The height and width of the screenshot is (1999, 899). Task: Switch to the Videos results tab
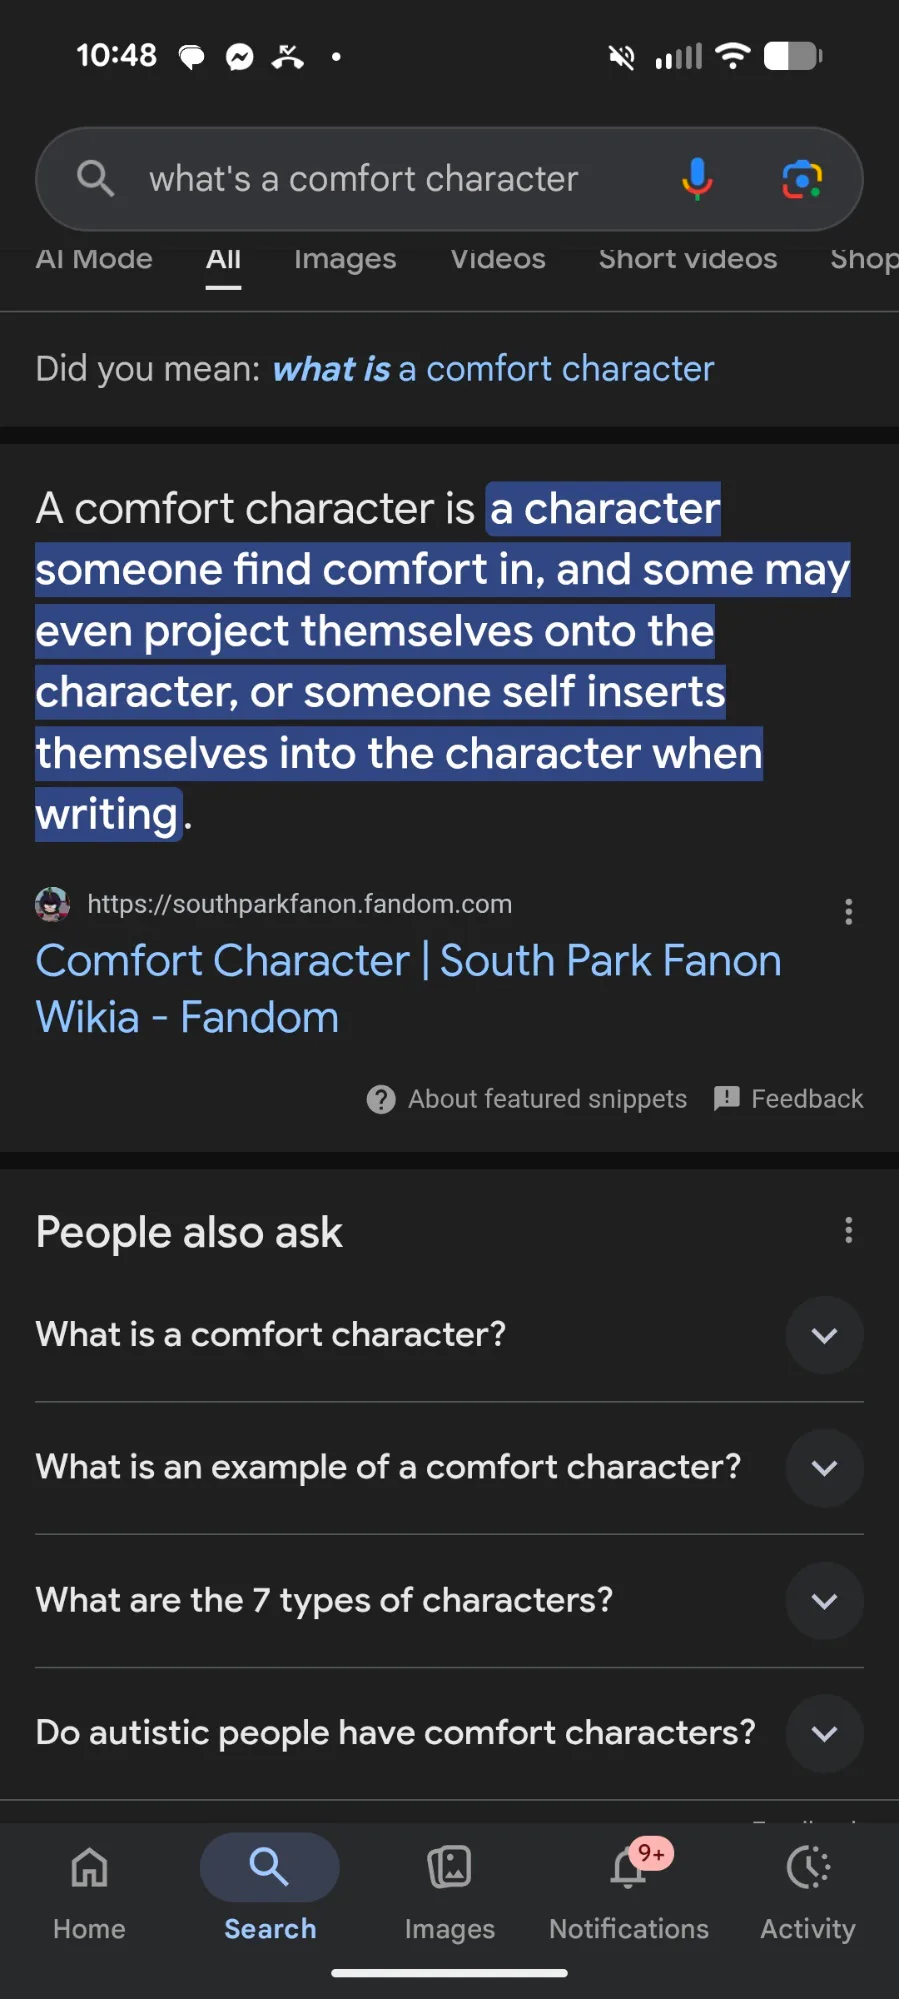pyautogui.click(x=498, y=259)
